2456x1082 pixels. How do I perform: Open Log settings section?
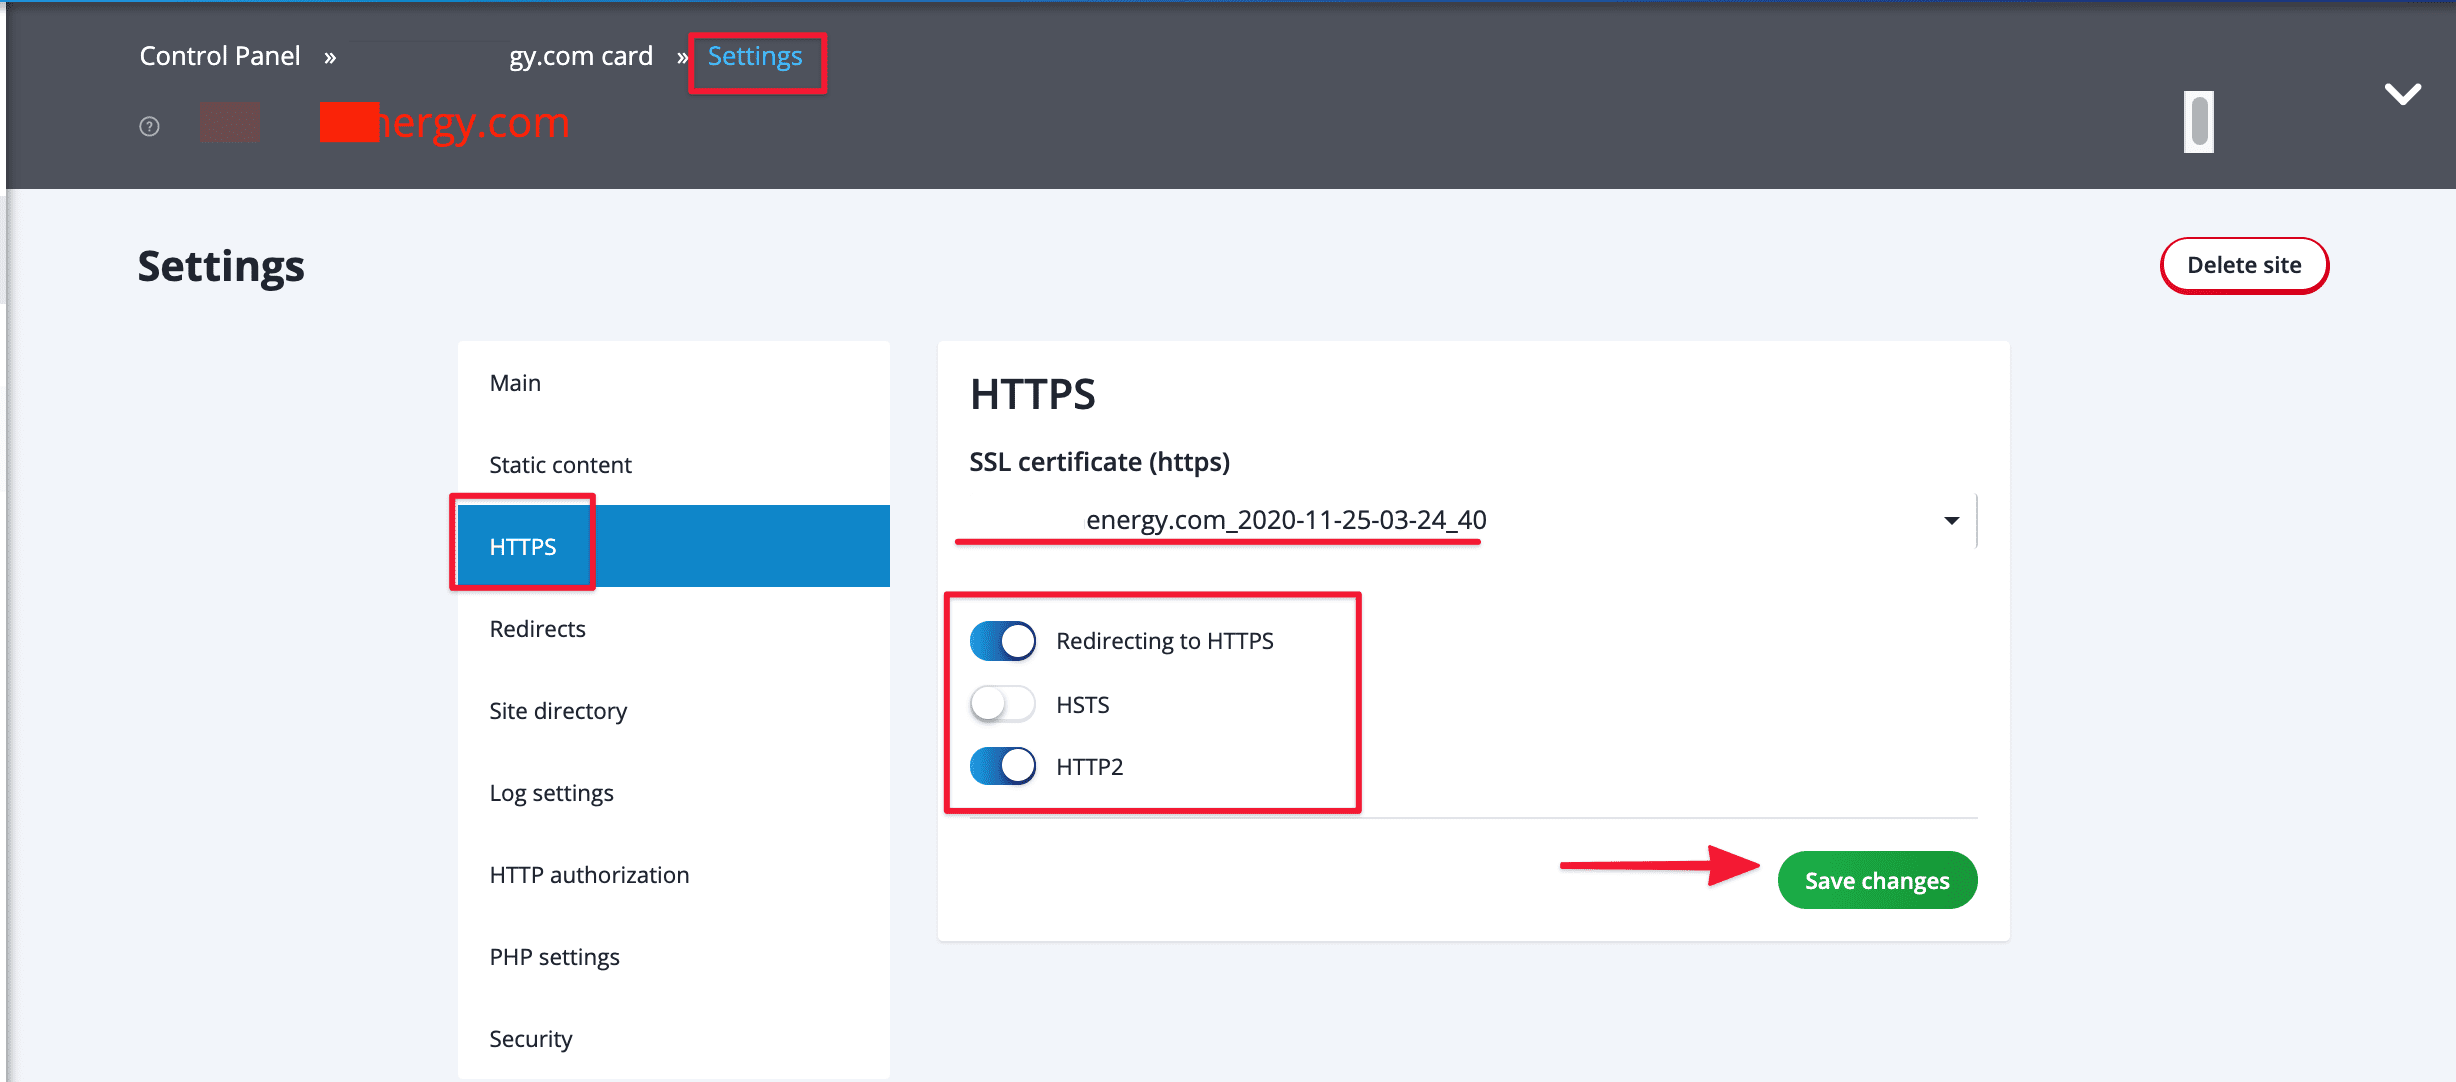[x=551, y=793]
